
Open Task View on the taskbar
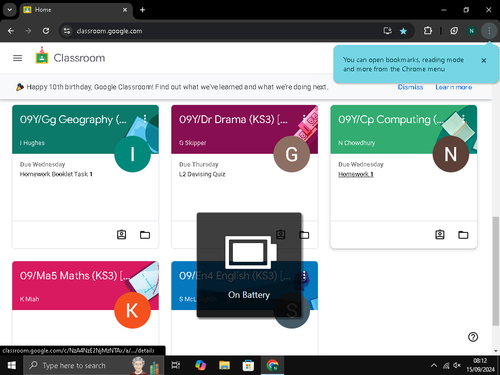click(x=176, y=365)
